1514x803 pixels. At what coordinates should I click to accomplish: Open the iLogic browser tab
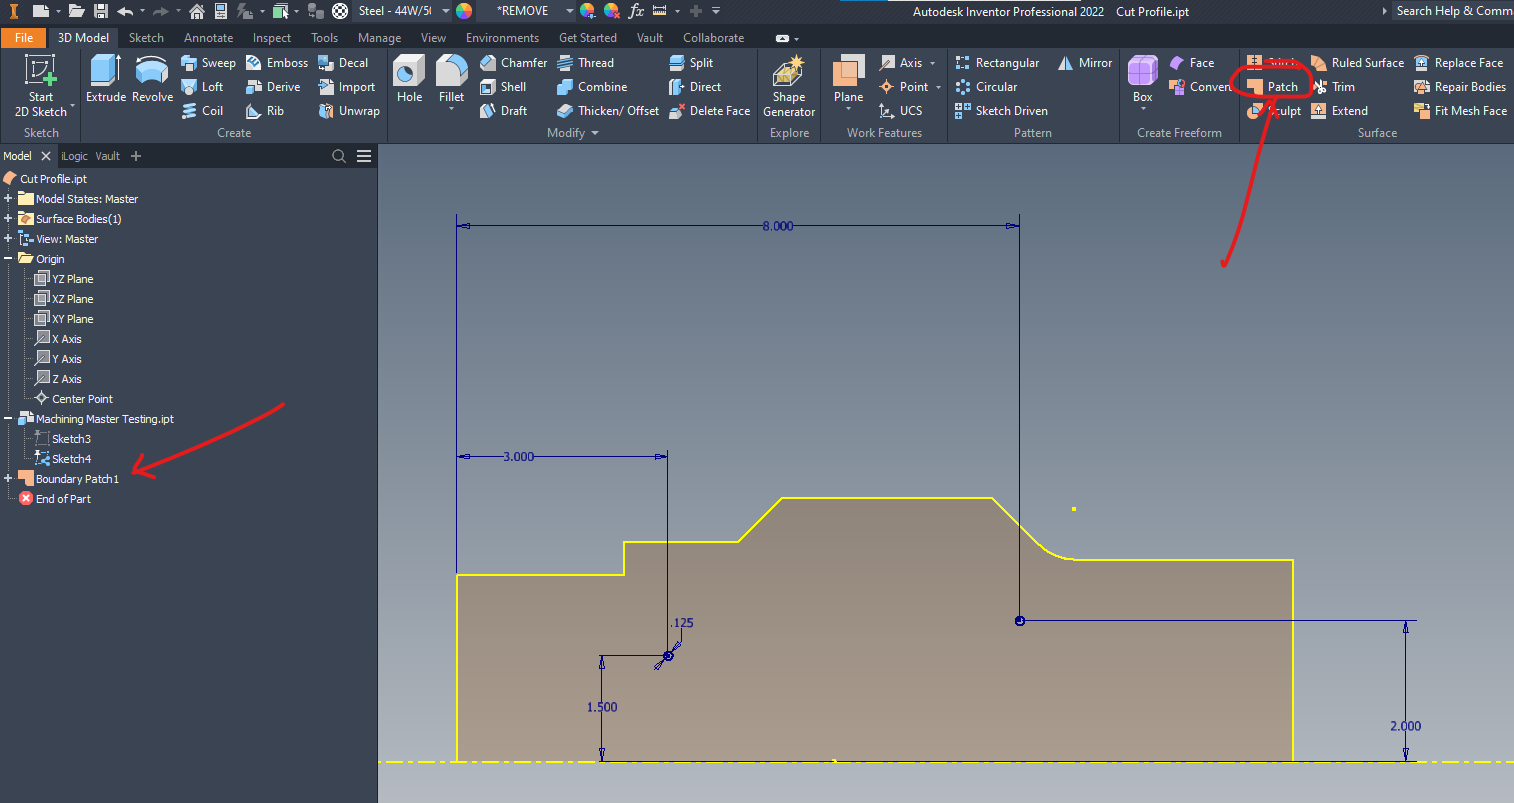coord(73,155)
